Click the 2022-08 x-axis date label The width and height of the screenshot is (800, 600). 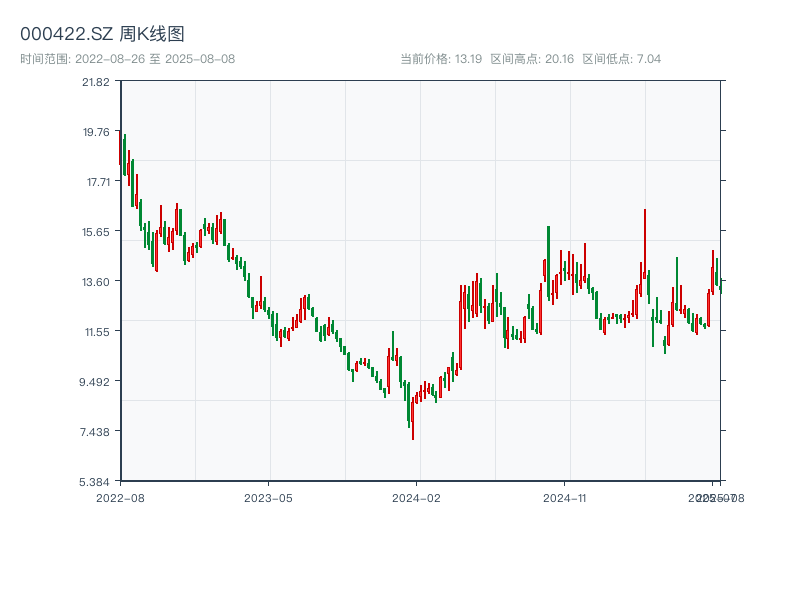point(120,497)
